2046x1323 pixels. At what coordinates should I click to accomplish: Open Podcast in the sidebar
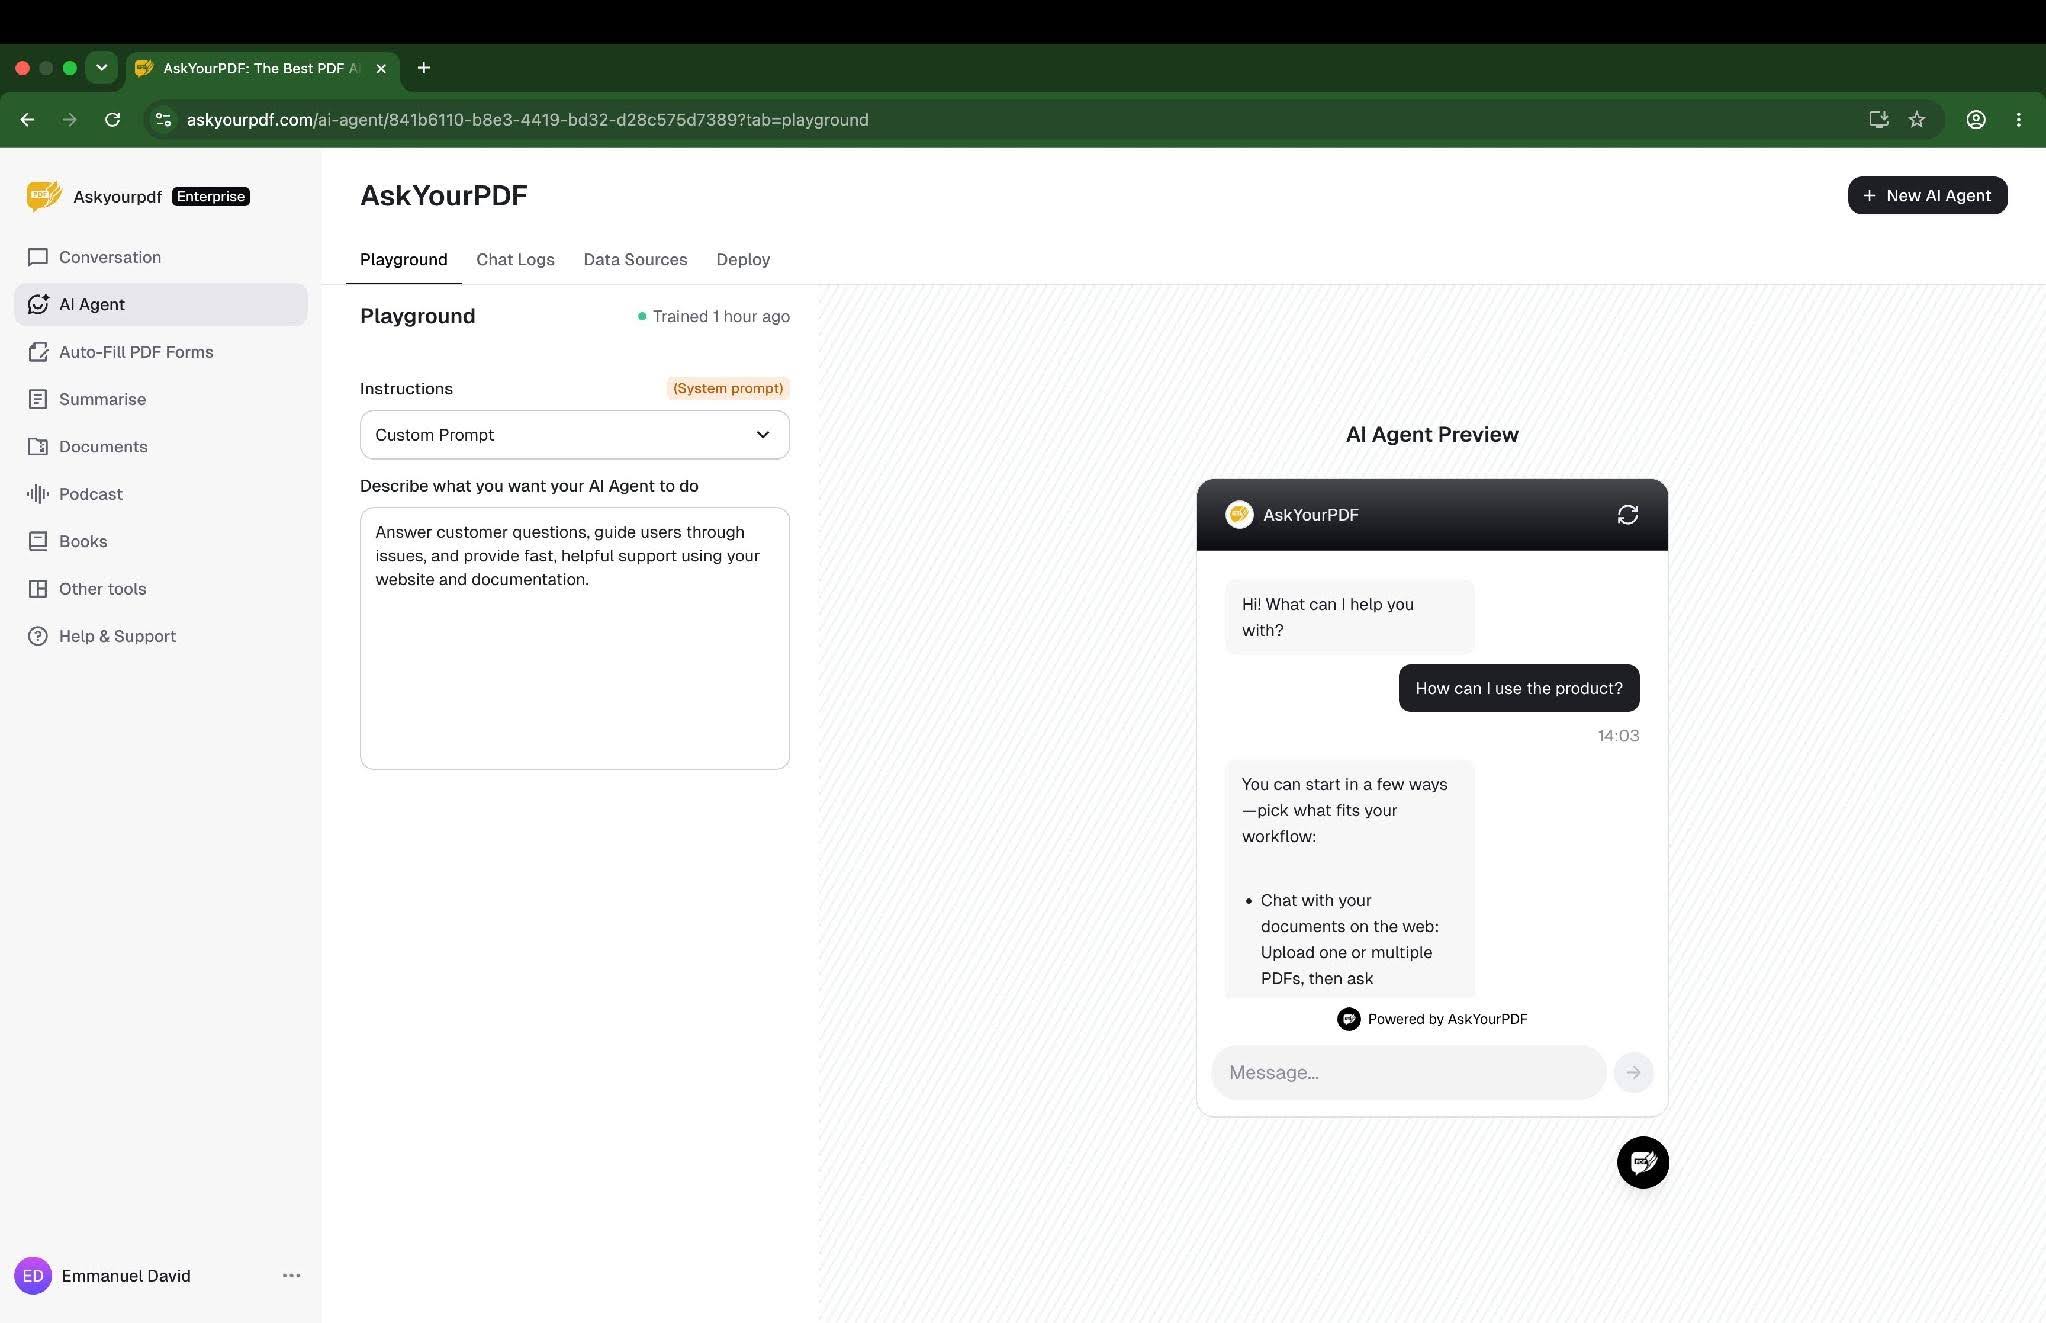coord(161,494)
